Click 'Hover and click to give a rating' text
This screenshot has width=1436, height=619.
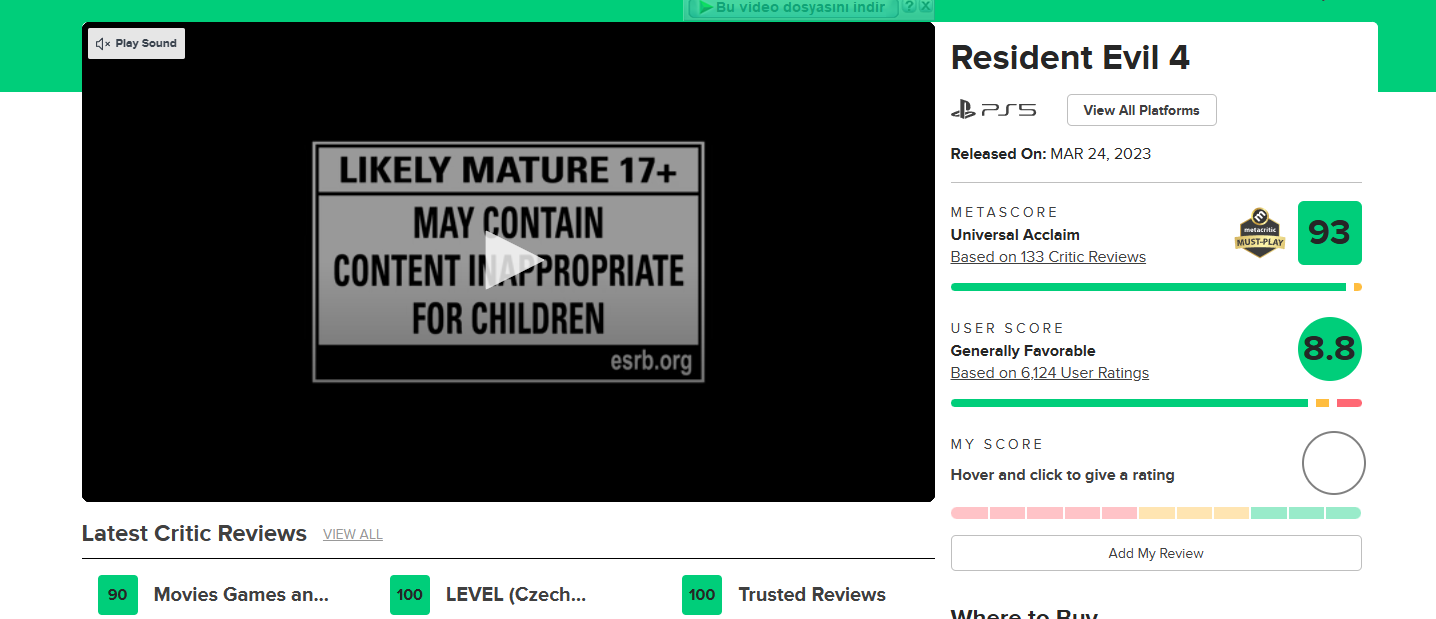pyautogui.click(x=1062, y=475)
